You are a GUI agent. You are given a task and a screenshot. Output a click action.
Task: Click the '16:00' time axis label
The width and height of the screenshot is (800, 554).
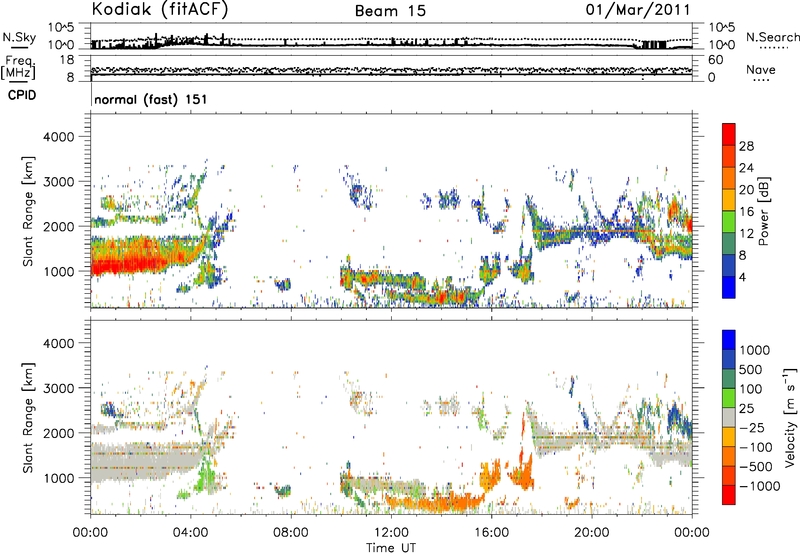pos(491,533)
